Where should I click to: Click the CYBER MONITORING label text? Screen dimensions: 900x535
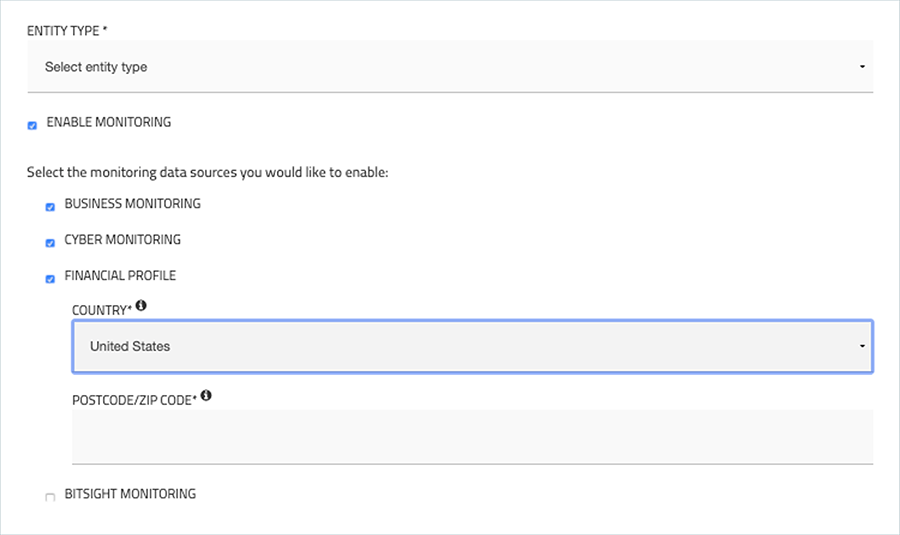pyautogui.click(x=122, y=240)
